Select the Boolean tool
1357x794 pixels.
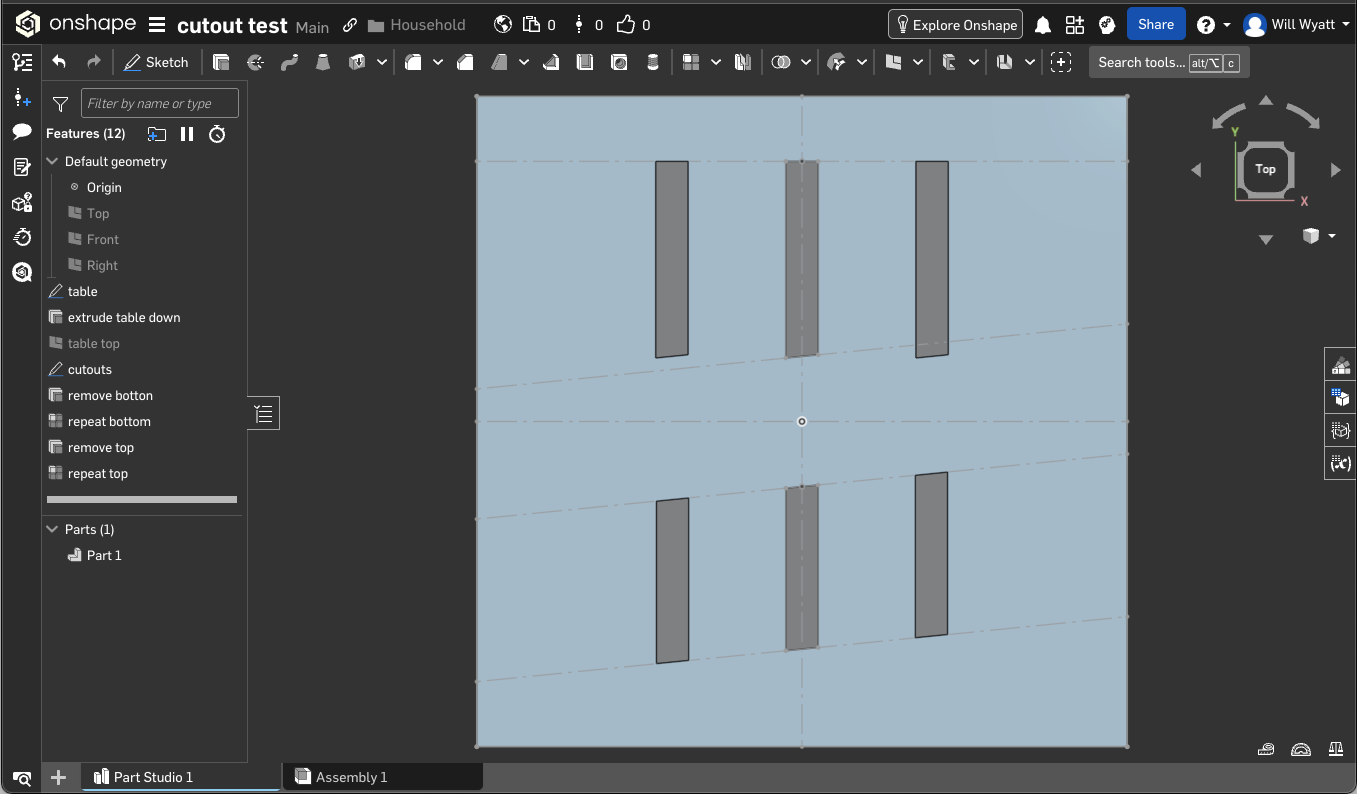coord(781,62)
